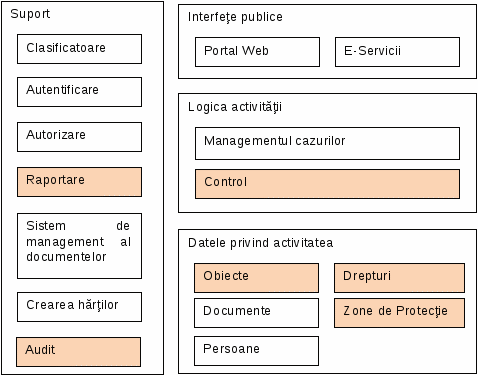Click the Crearea hărţilor box

click(x=79, y=307)
